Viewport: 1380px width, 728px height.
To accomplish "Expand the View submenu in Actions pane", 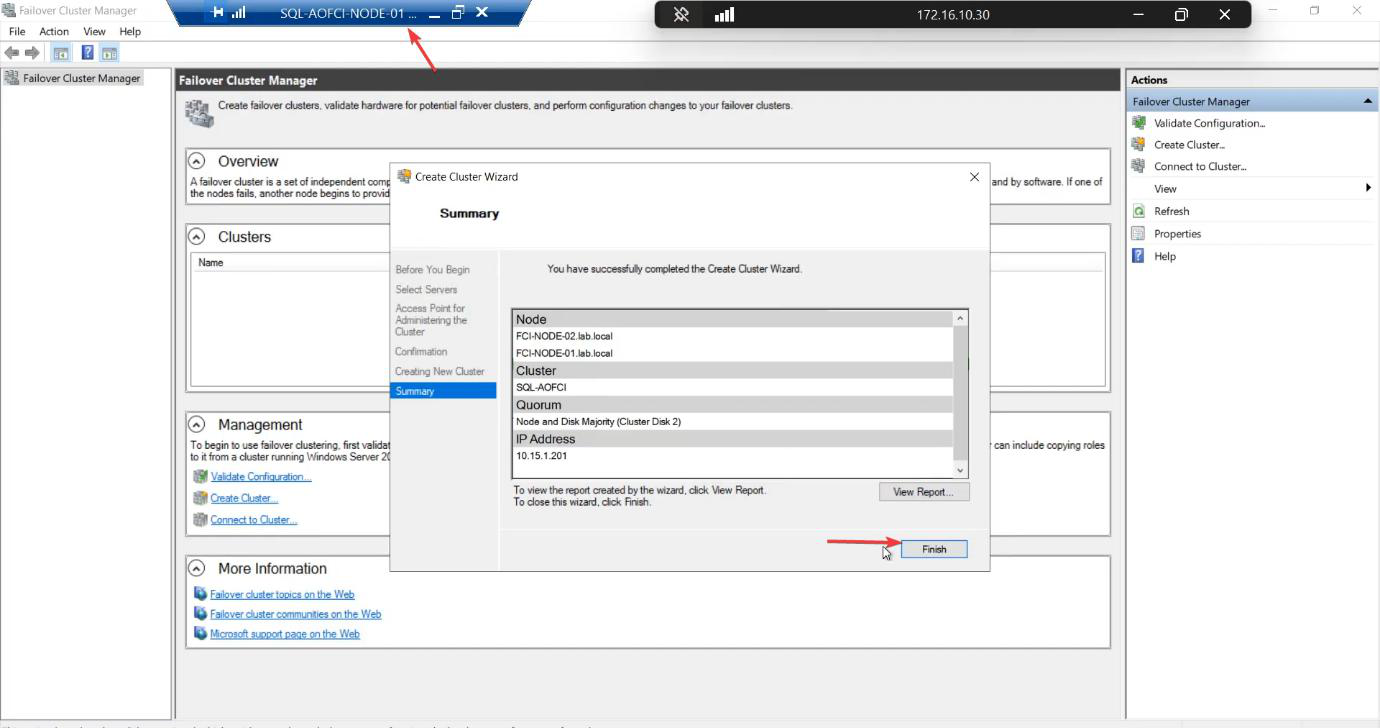I will [1368, 188].
